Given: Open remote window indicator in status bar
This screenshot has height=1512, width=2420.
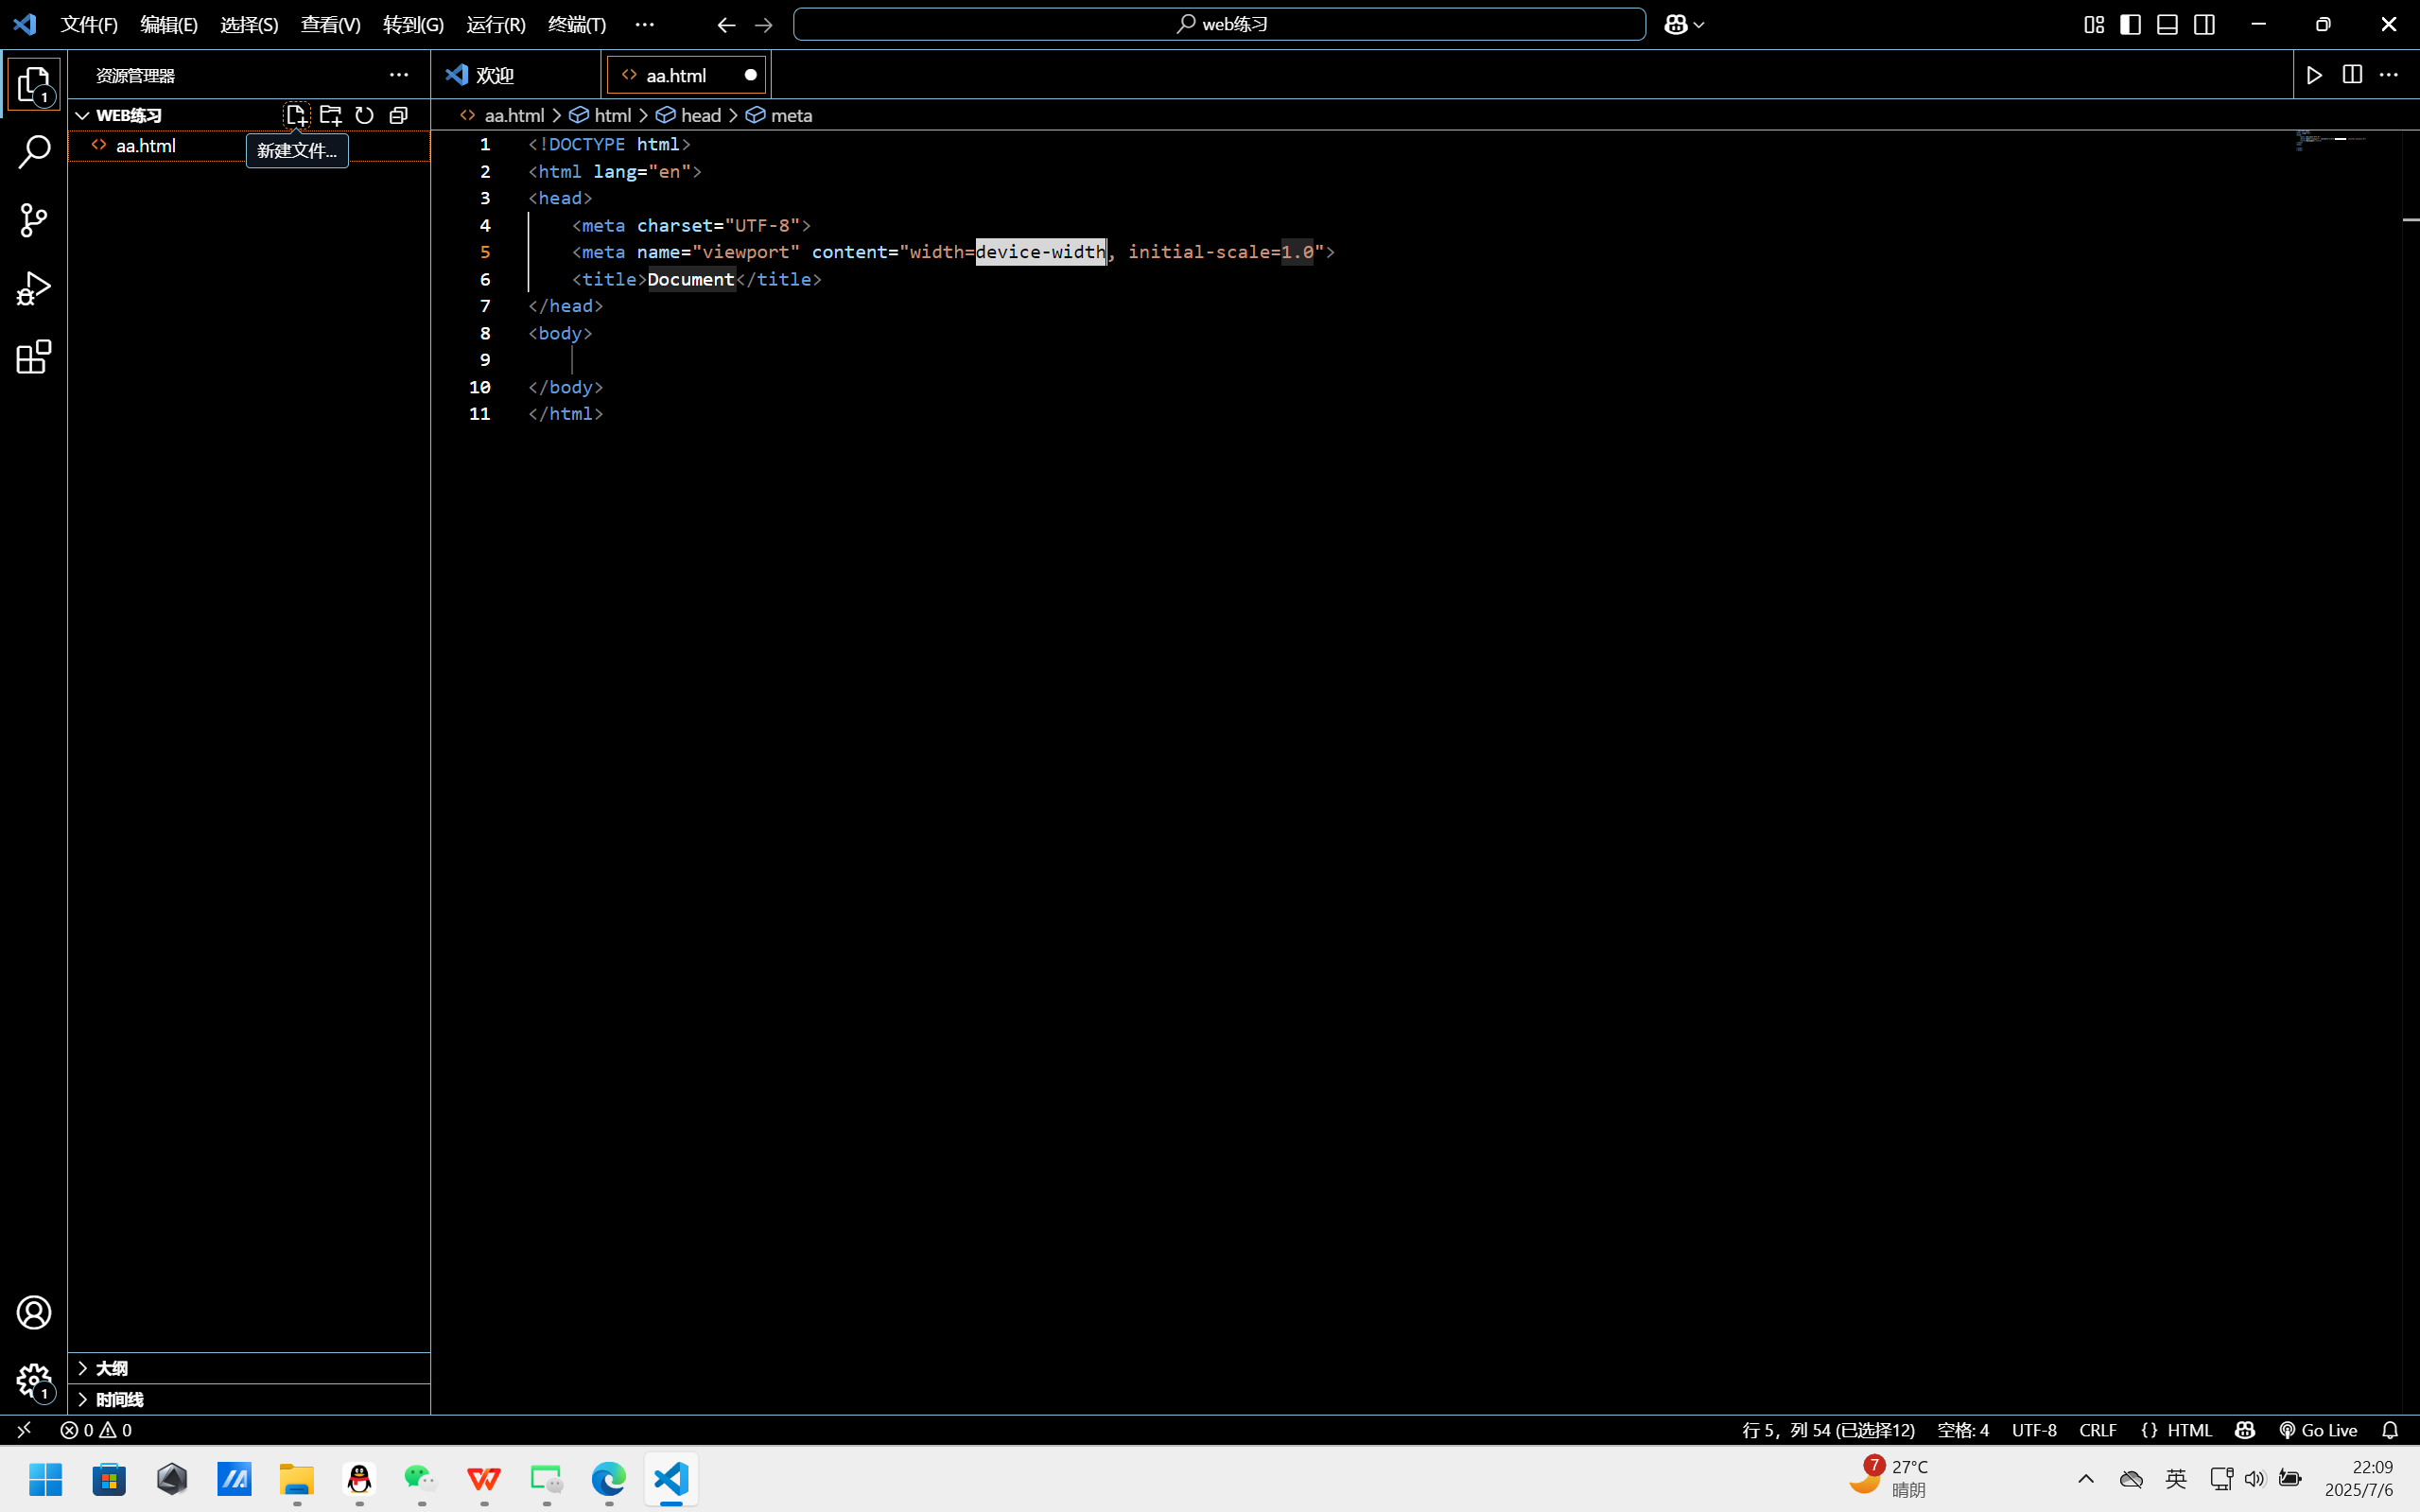Looking at the screenshot, I should (24, 1430).
